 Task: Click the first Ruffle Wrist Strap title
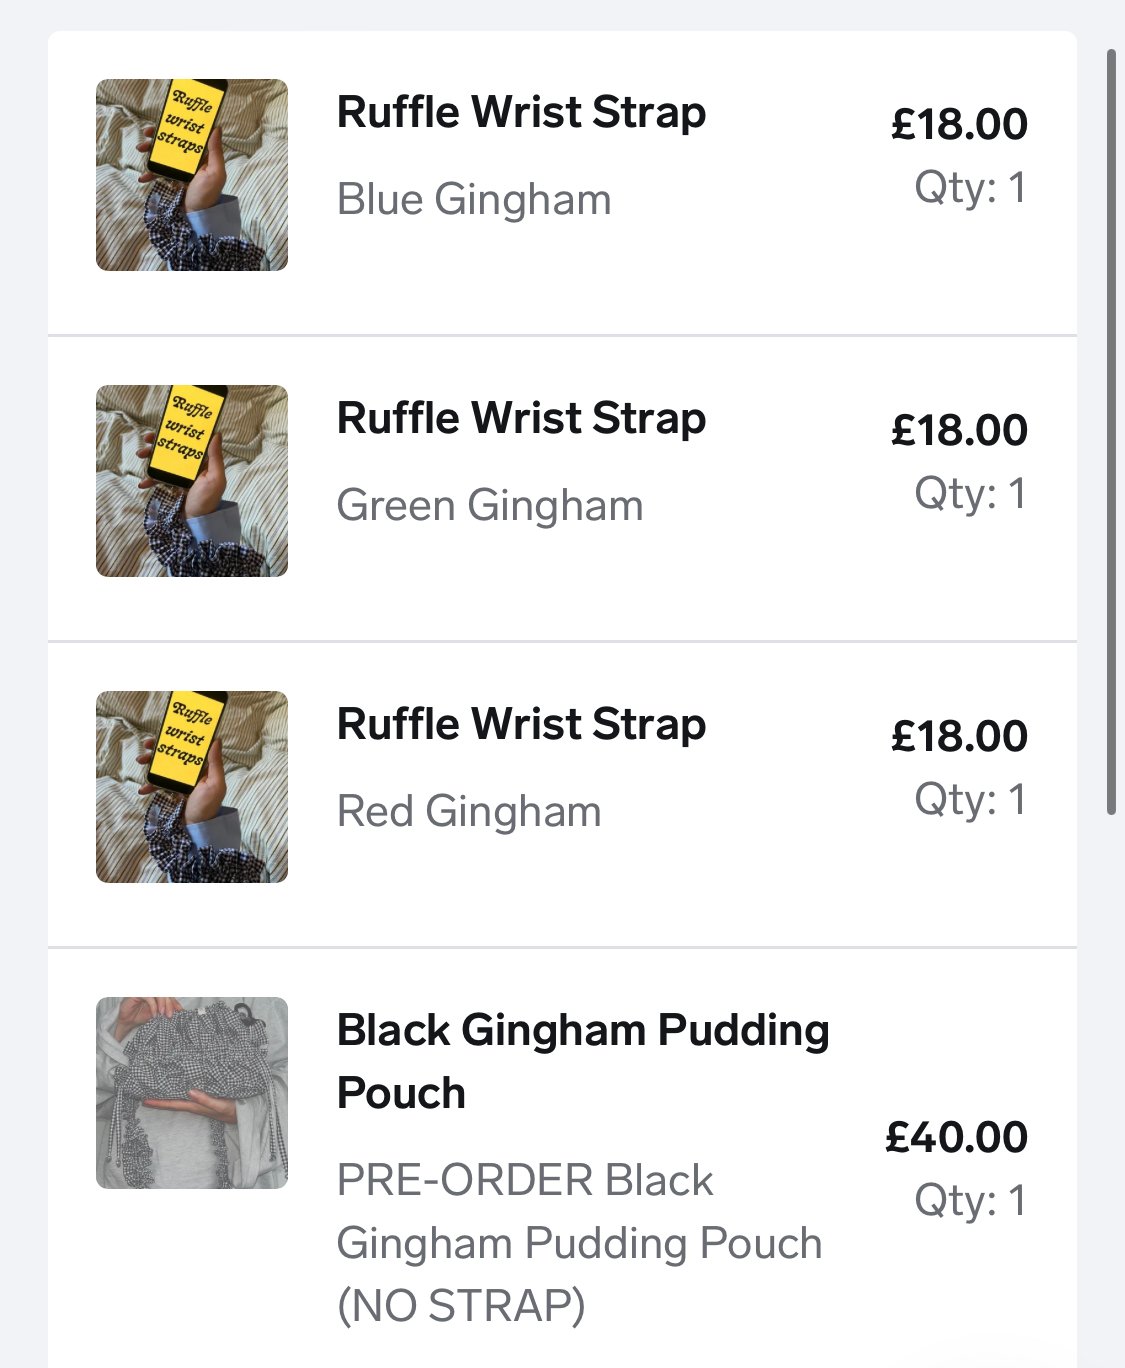[521, 112]
